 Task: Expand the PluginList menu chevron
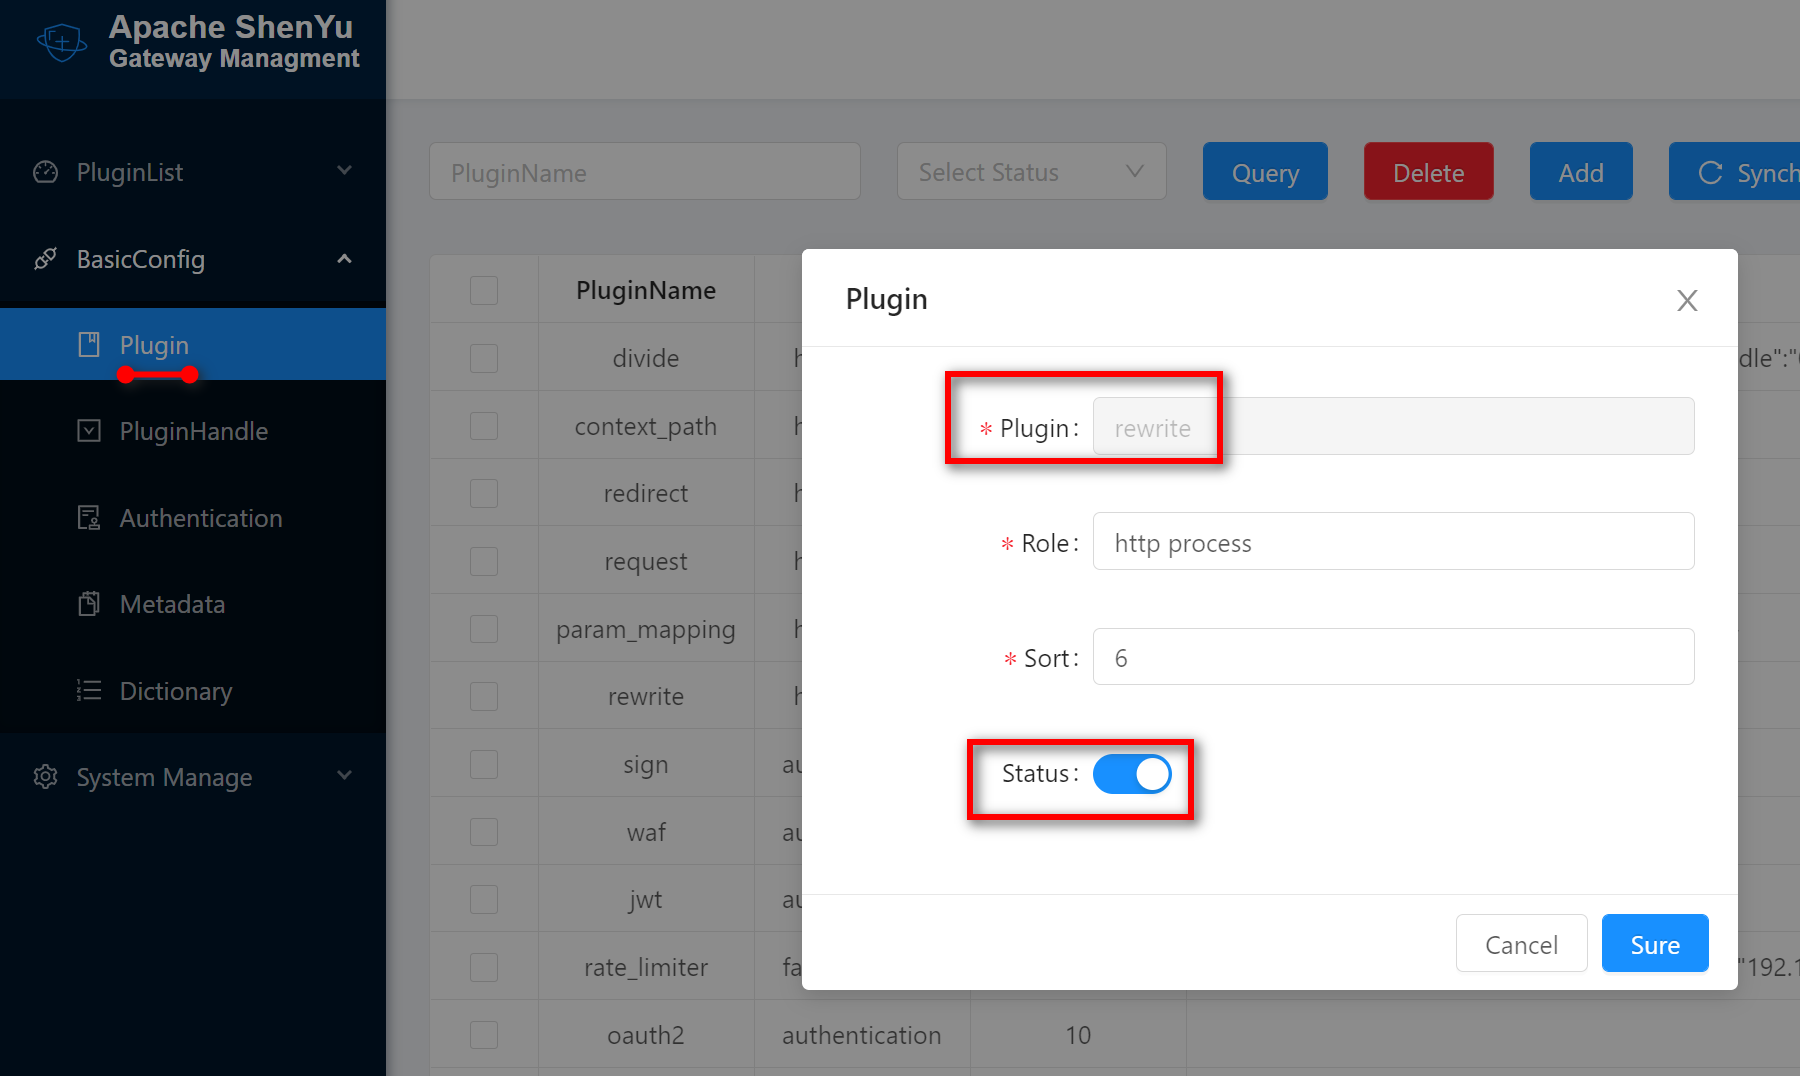point(344,171)
